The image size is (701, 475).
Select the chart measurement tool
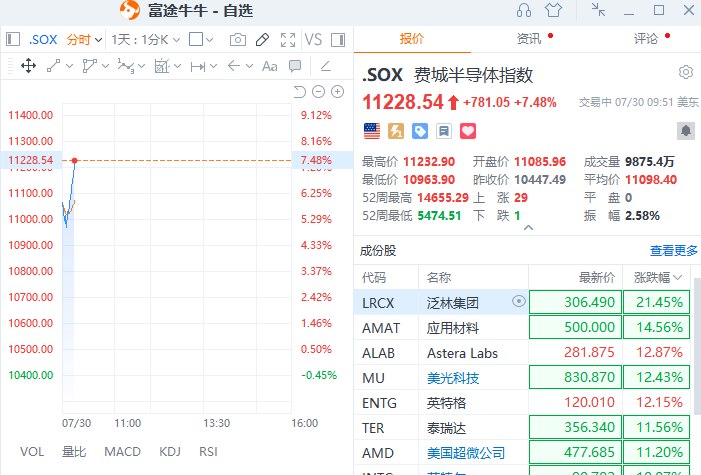161,66
